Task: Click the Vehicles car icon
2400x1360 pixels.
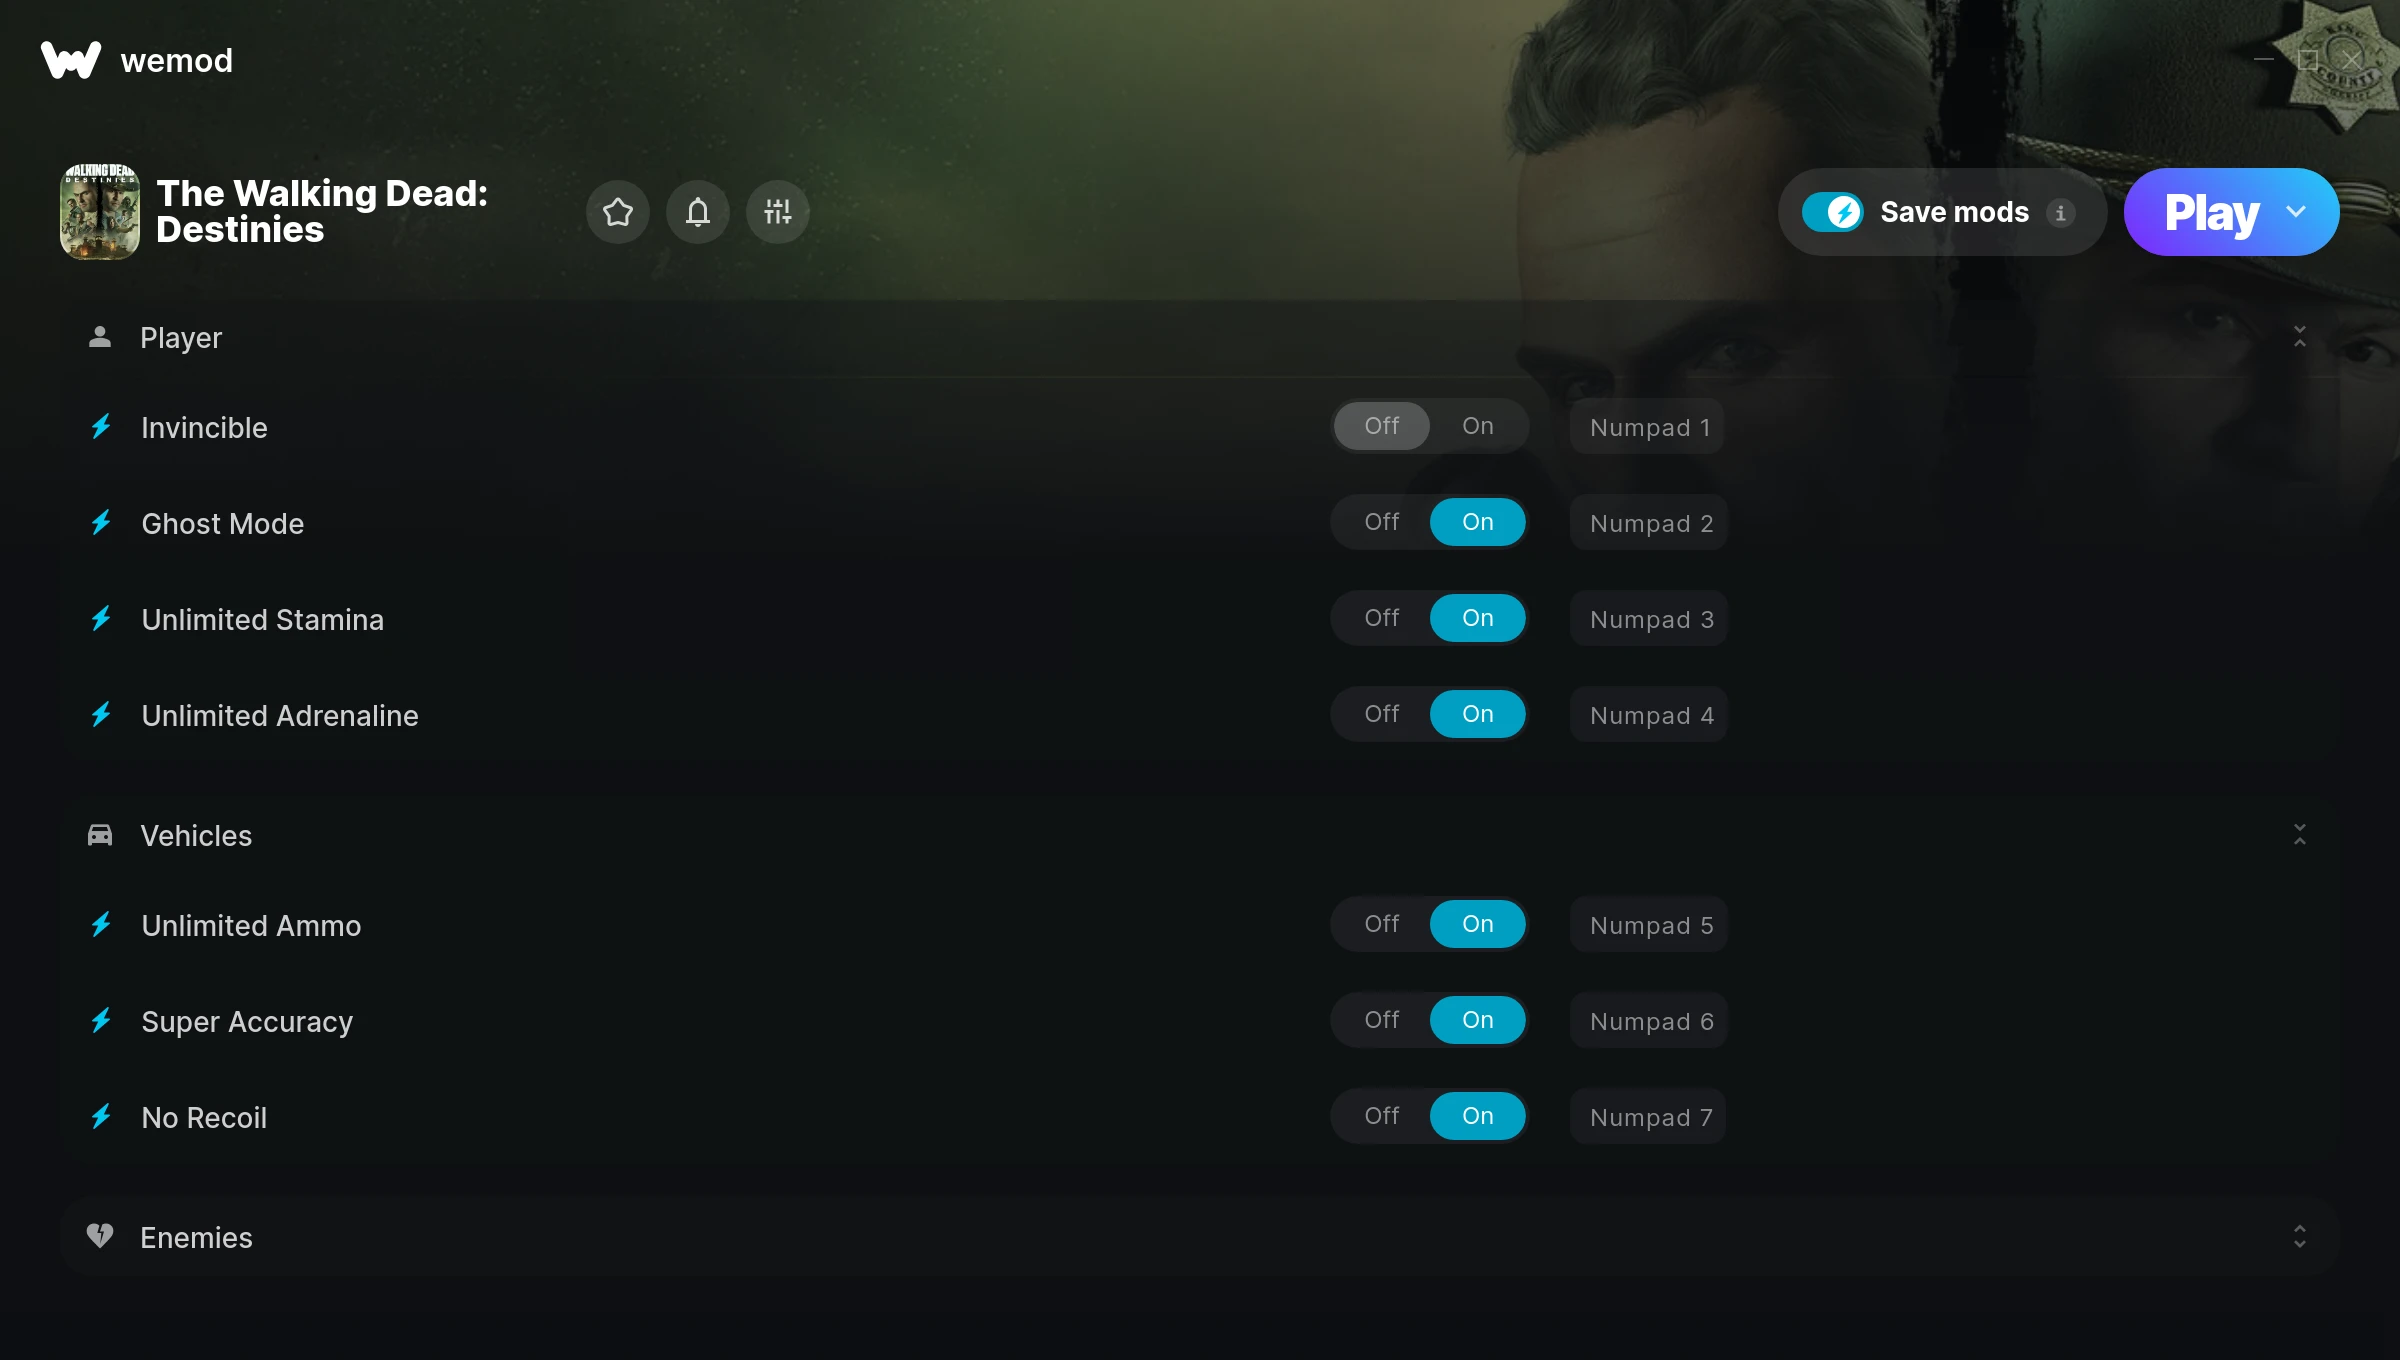Action: (x=99, y=835)
